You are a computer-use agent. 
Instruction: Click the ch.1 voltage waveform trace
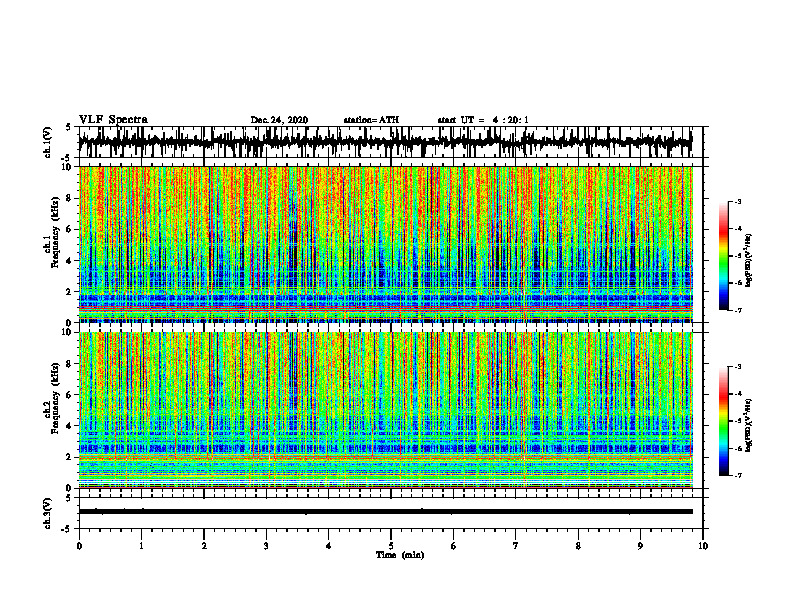(385, 142)
